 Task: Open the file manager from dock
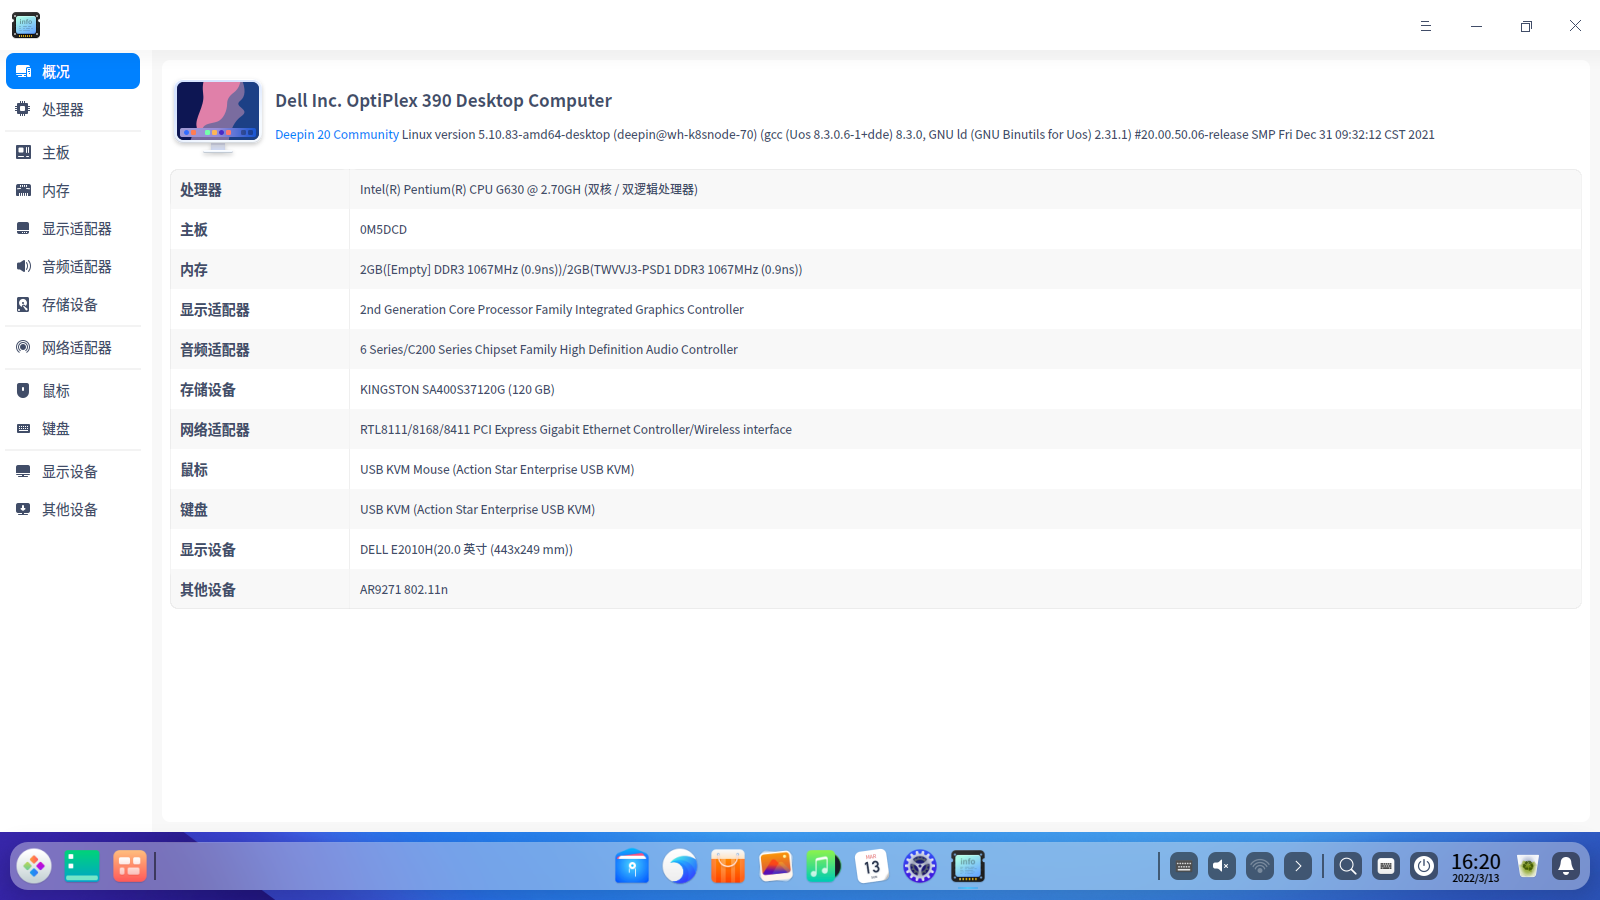click(632, 866)
